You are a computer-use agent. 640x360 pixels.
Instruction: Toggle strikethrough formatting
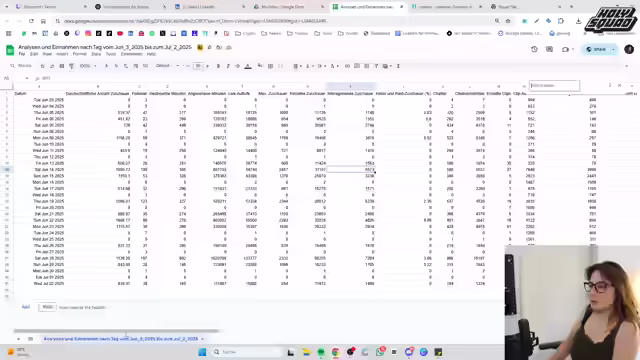[238, 66]
